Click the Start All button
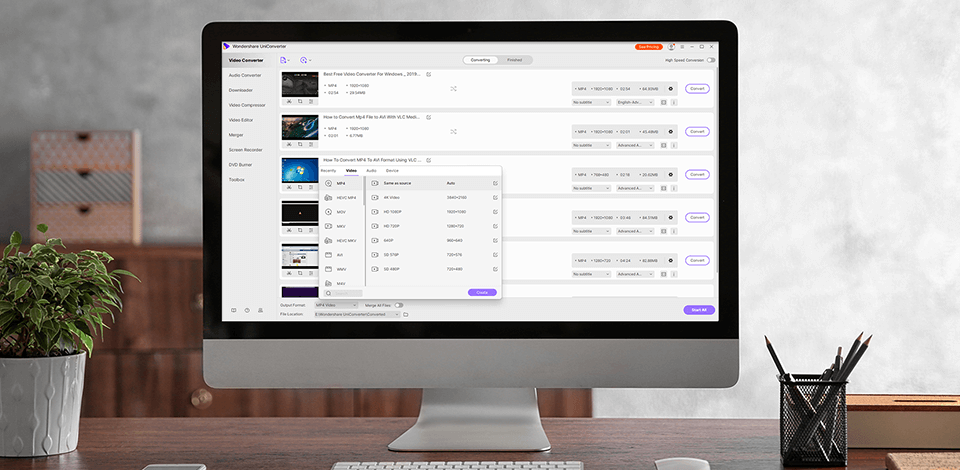 pos(699,310)
